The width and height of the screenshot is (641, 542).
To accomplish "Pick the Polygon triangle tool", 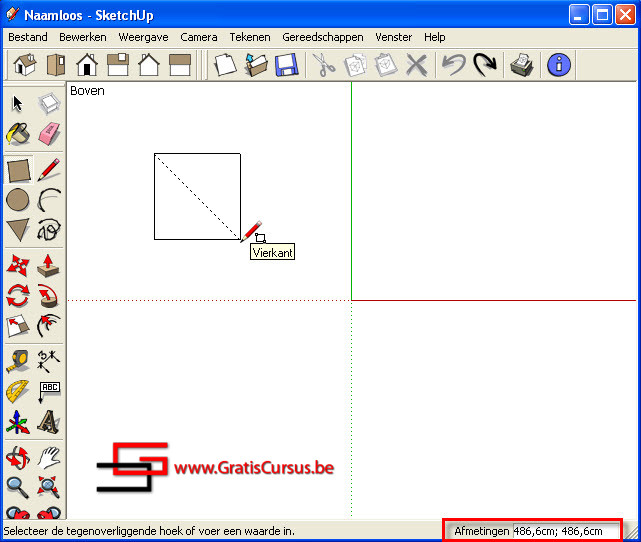I will coord(18,230).
